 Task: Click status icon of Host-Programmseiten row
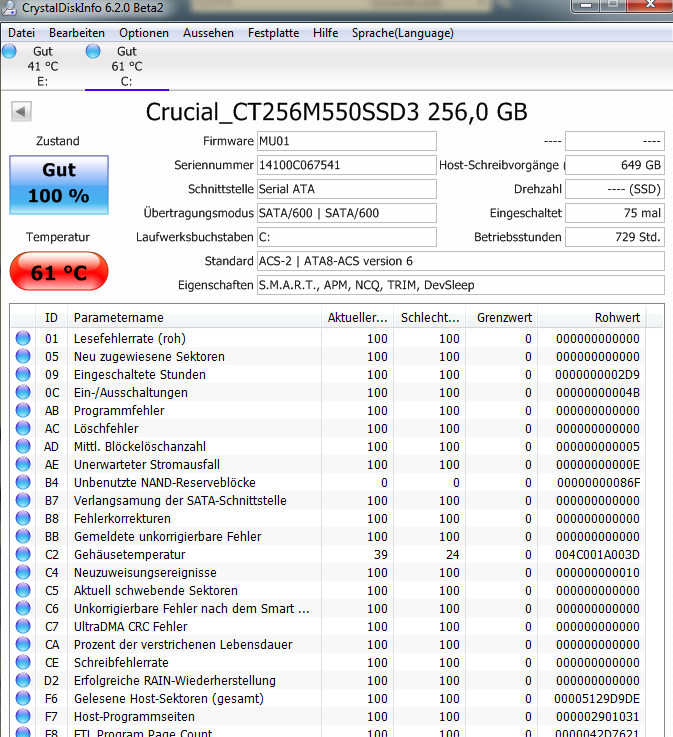point(23,716)
